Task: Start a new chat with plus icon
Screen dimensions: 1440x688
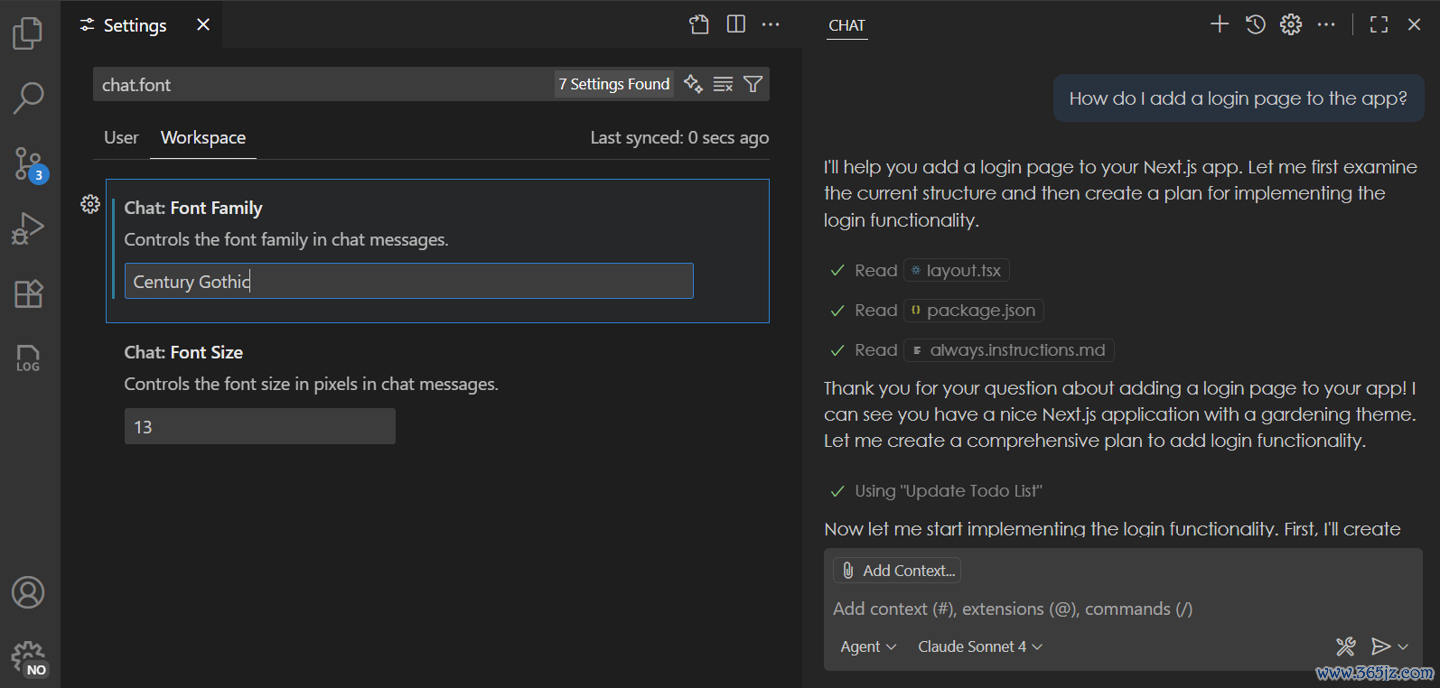Action: (x=1219, y=25)
